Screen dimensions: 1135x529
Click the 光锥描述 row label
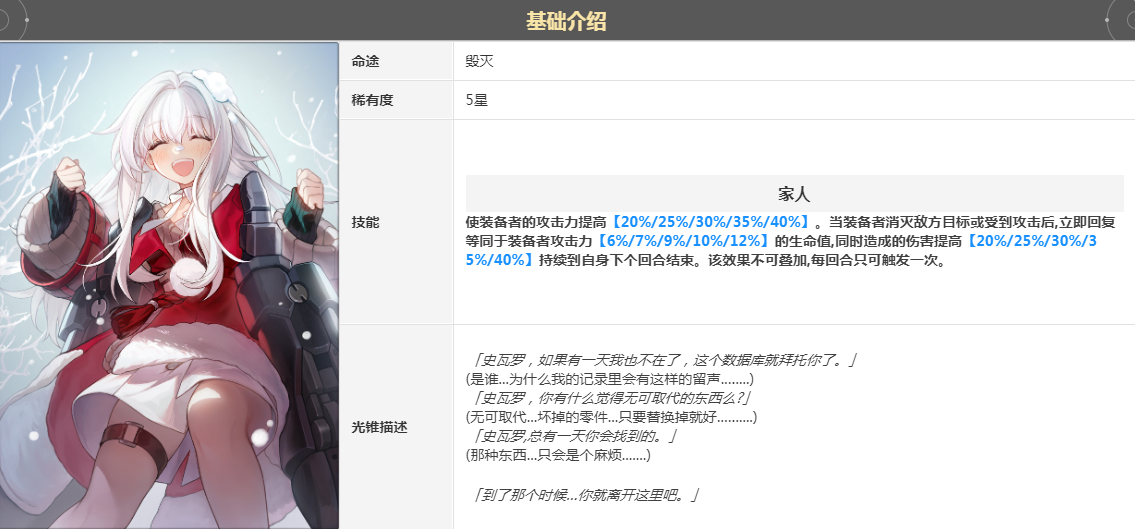tap(379, 427)
